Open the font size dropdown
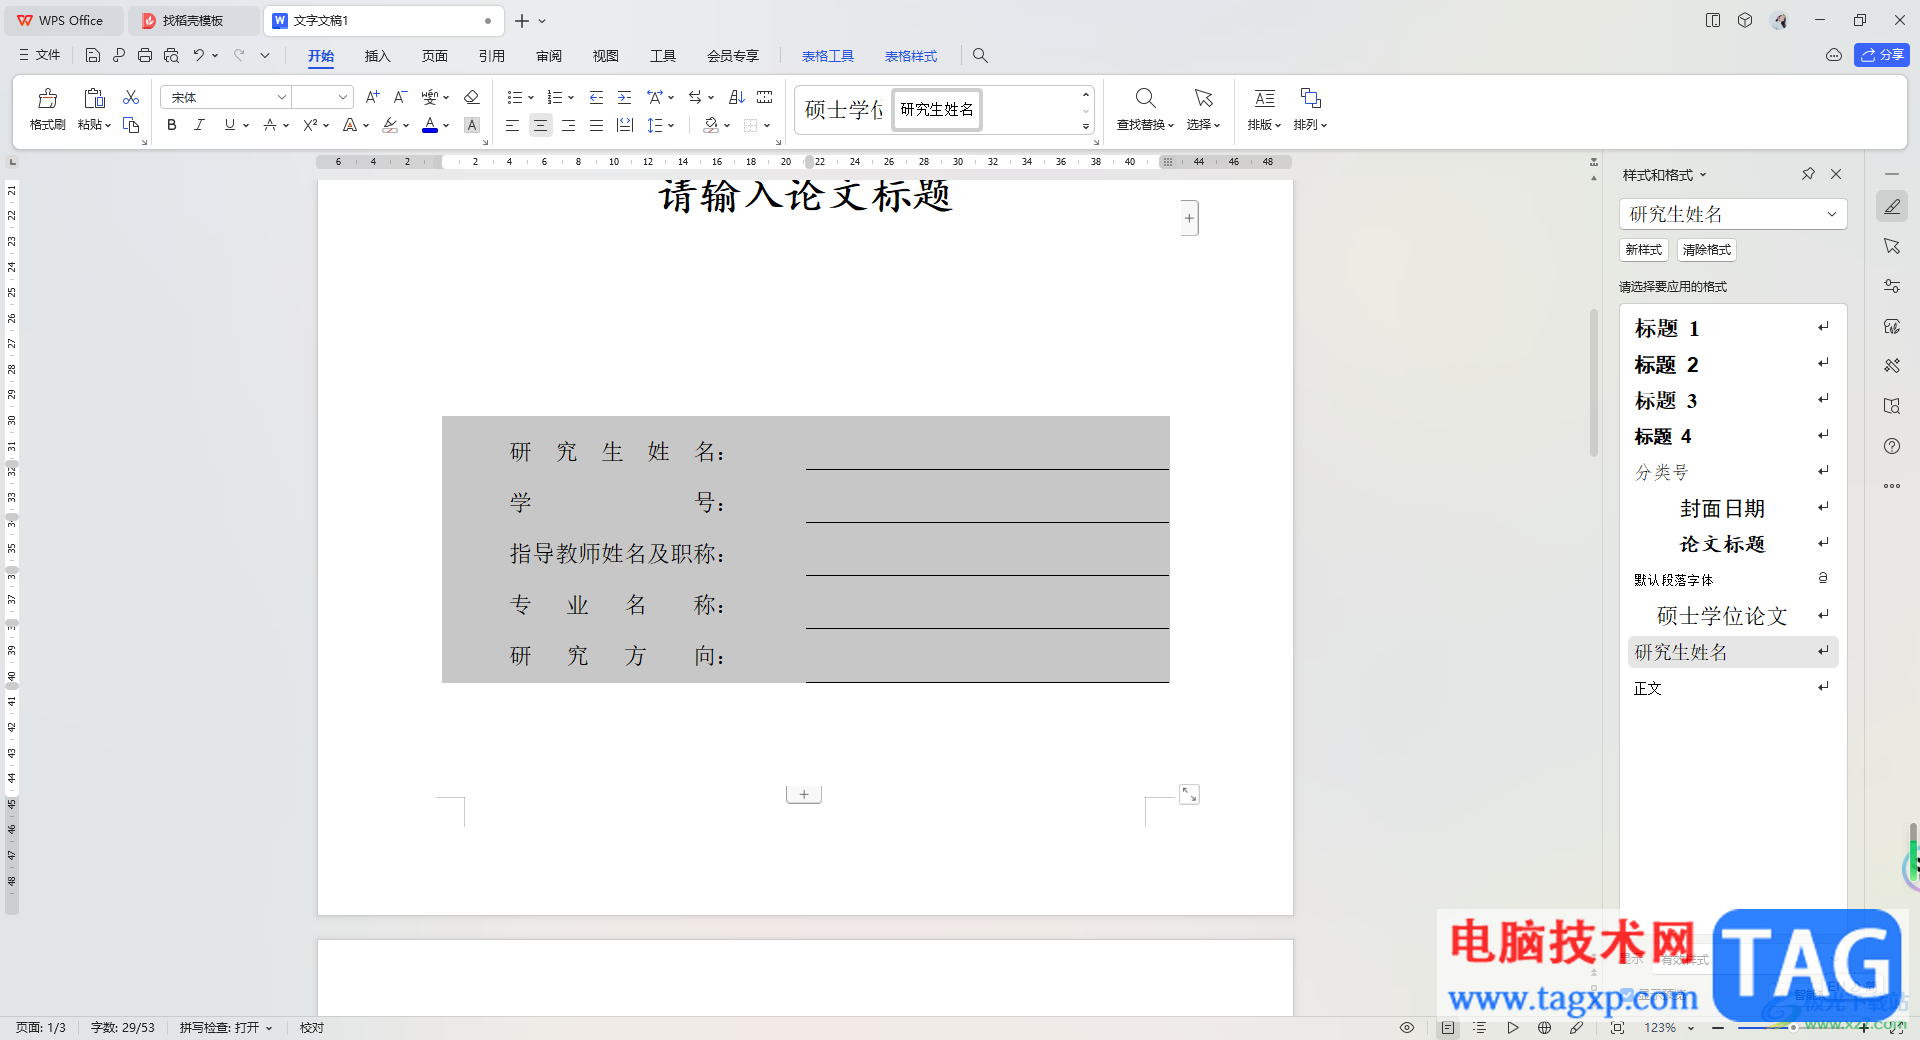1920x1040 pixels. coord(343,97)
